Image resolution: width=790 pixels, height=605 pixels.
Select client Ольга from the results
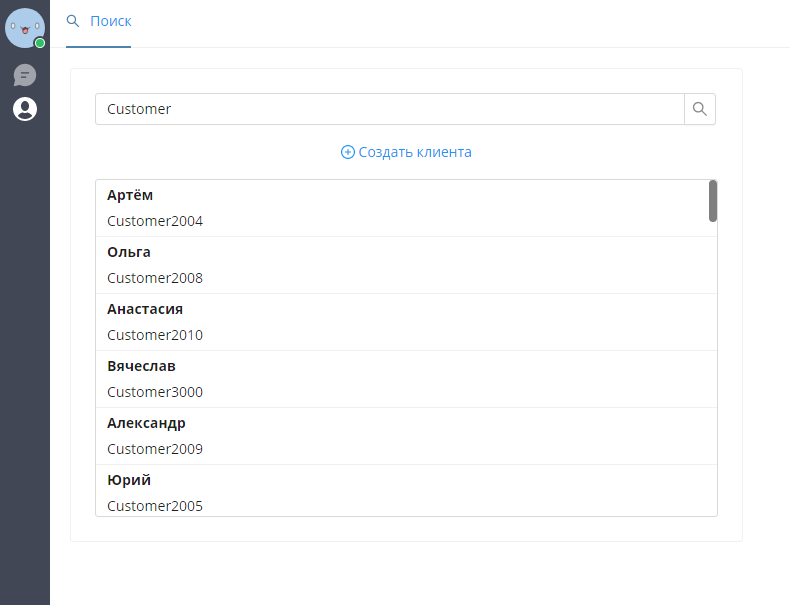click(406, 265)
